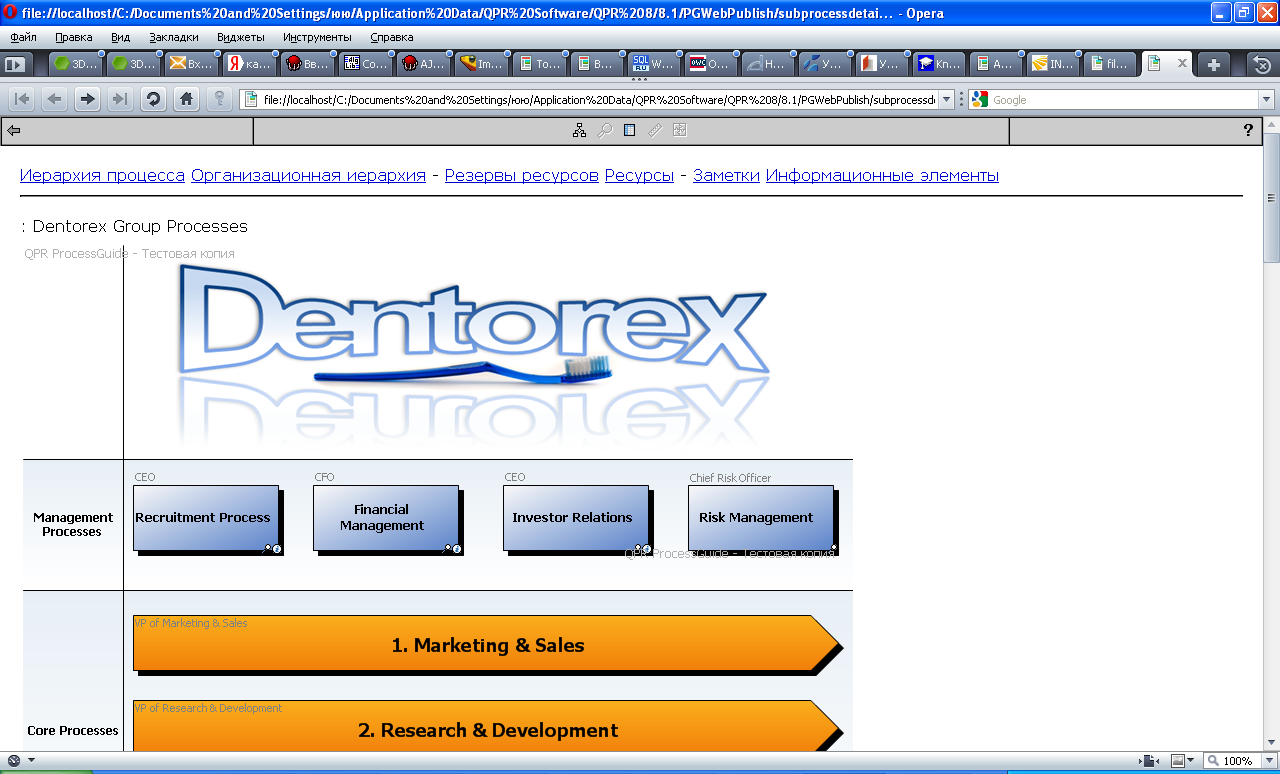The image size is (1280, 774).
Task: Open the Recruitment Process box
Action: [206, 518]
